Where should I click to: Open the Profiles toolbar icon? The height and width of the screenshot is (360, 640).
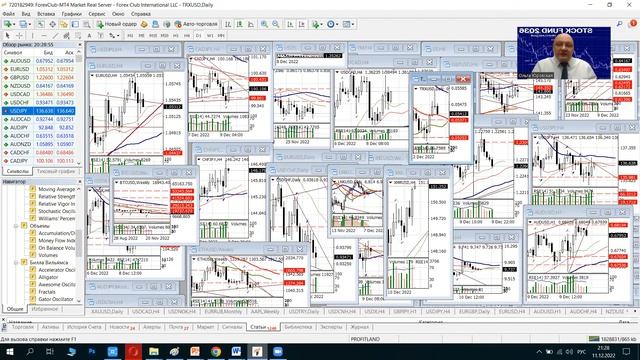point(24,24)
